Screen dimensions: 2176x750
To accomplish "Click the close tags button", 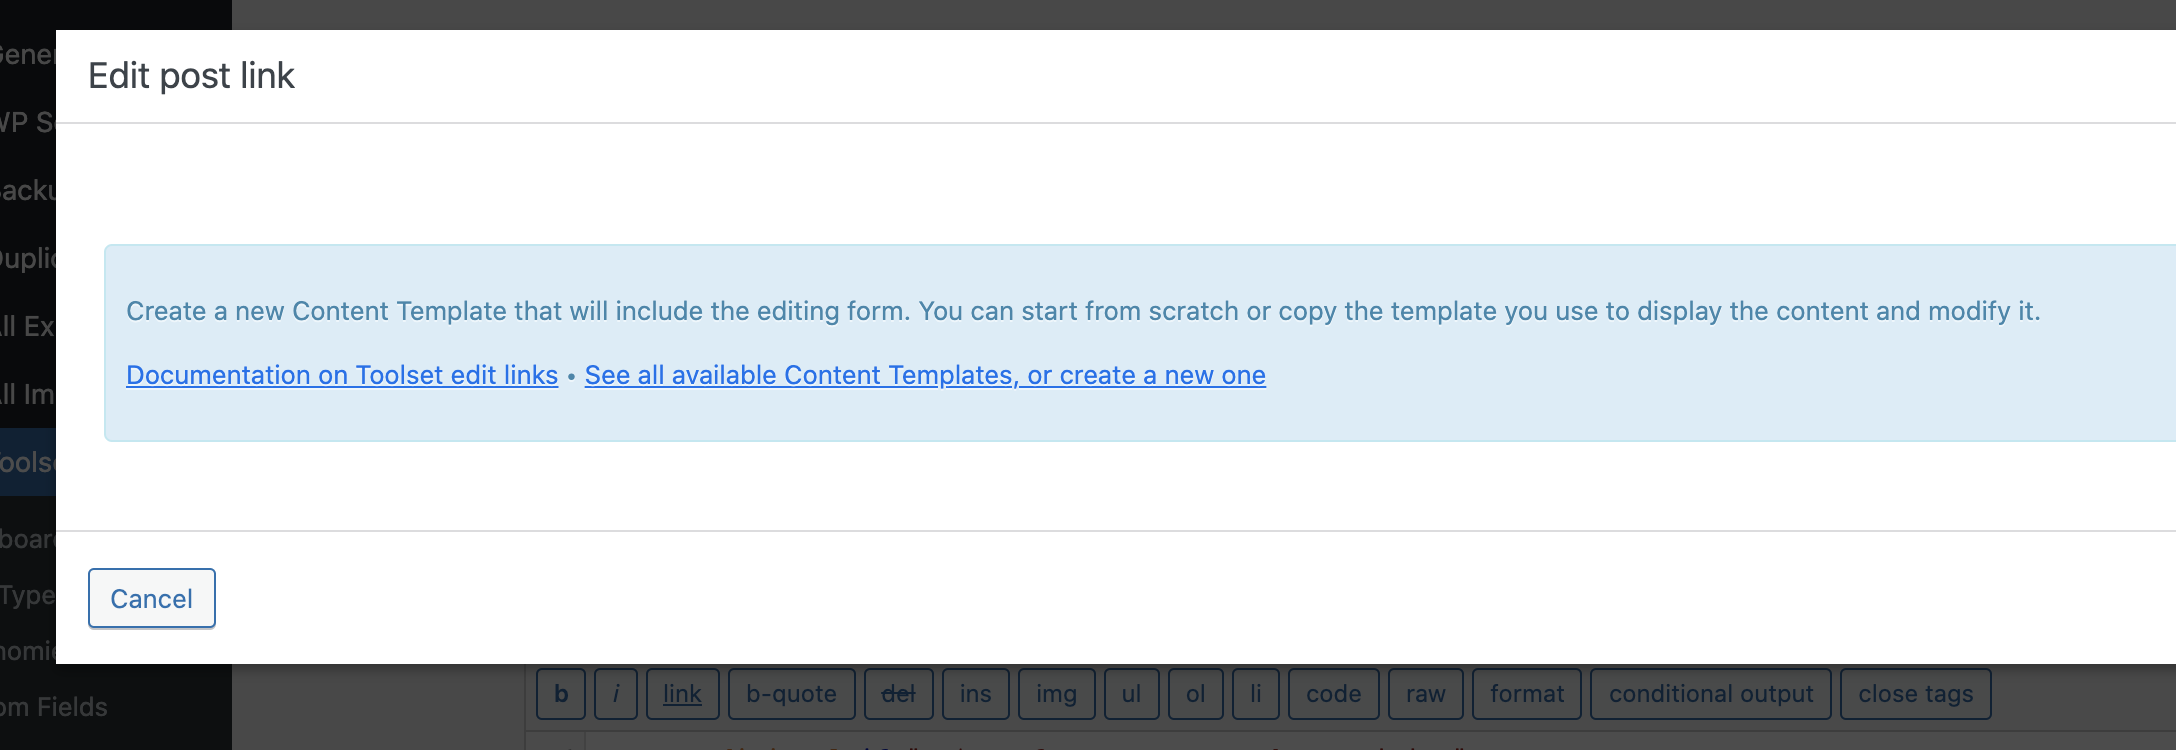I will [x=1915, y=694].
